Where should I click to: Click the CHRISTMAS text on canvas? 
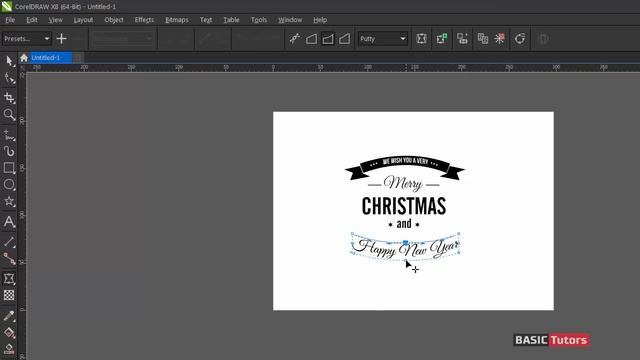(404, 206)
